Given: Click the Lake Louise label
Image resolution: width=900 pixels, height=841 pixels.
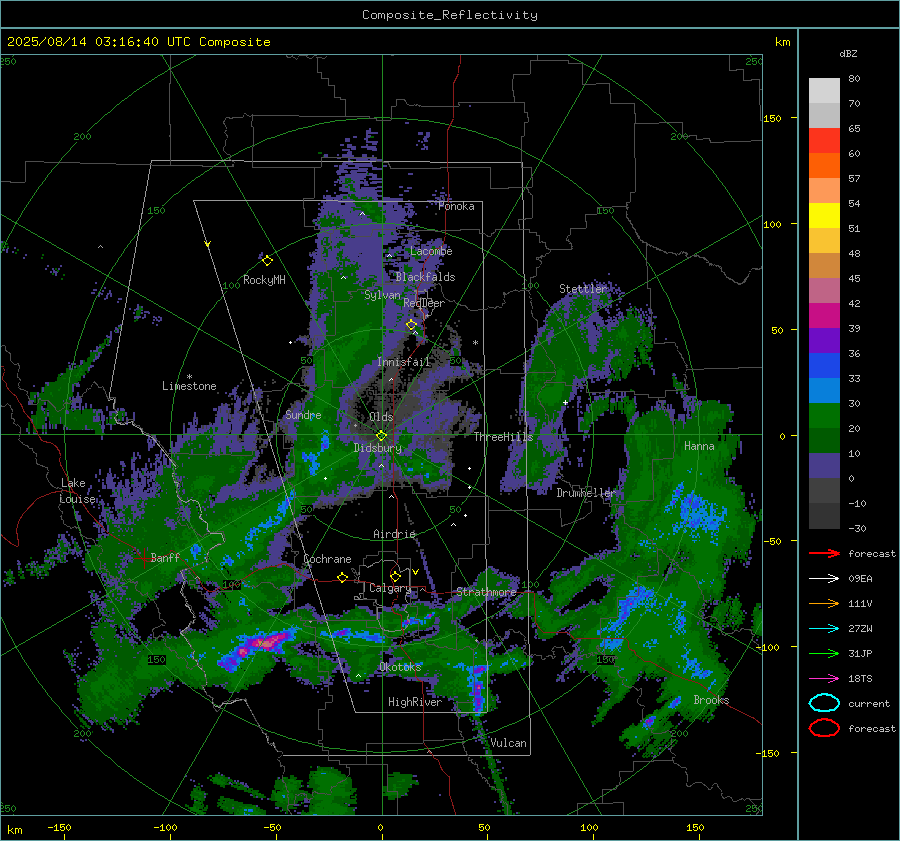Looking at the screenshot, I should pos(79,491).
